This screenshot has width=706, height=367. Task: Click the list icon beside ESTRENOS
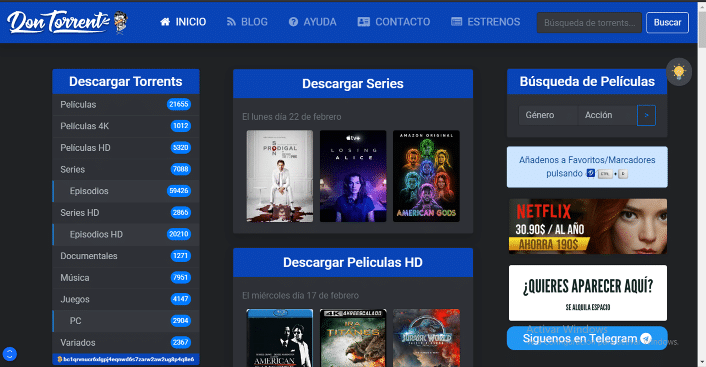click(x=457, y=22)
